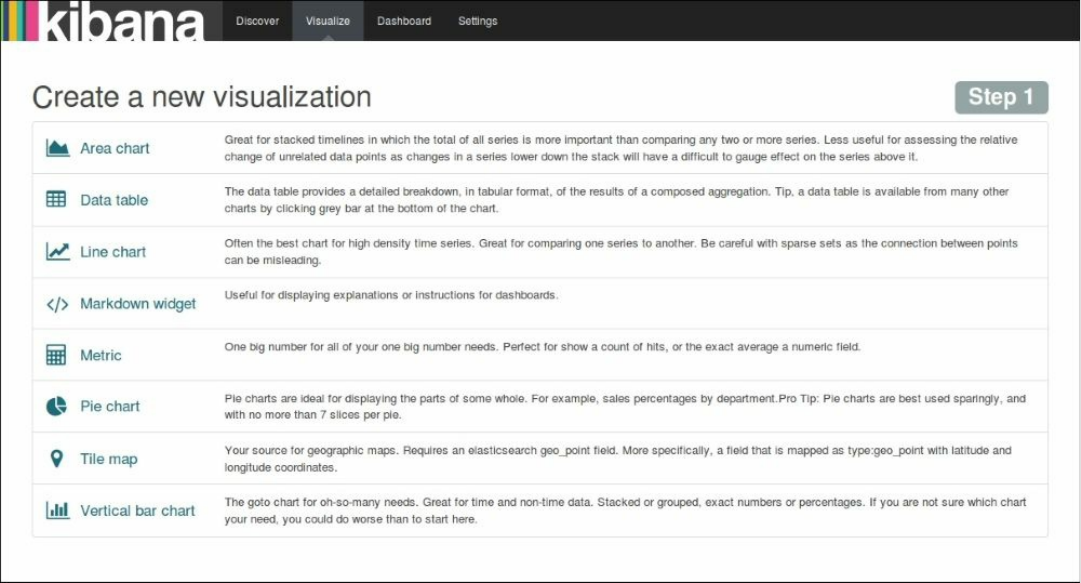Go to the Dashboard tab
The image size is (1081, 583).
point(404,21)
